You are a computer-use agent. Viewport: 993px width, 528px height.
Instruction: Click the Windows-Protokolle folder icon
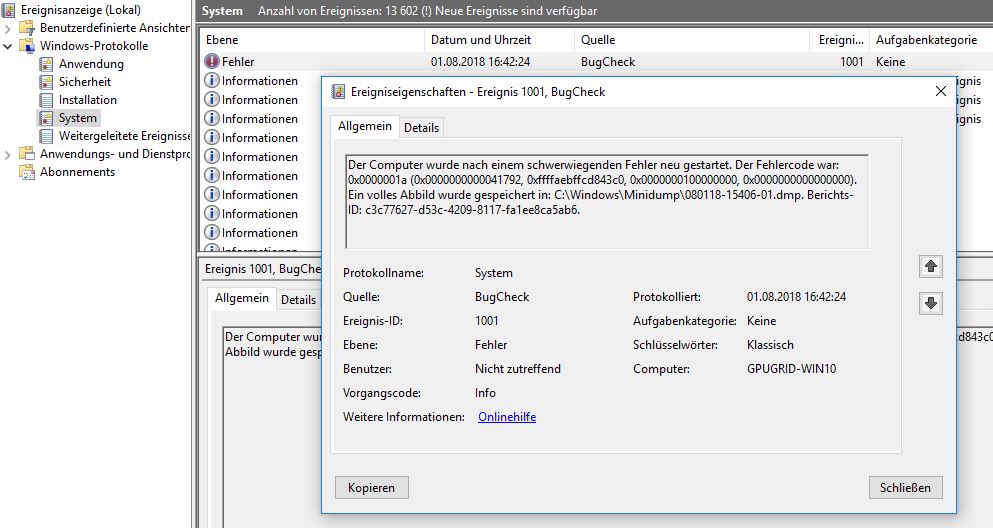(x=27, y=46)
